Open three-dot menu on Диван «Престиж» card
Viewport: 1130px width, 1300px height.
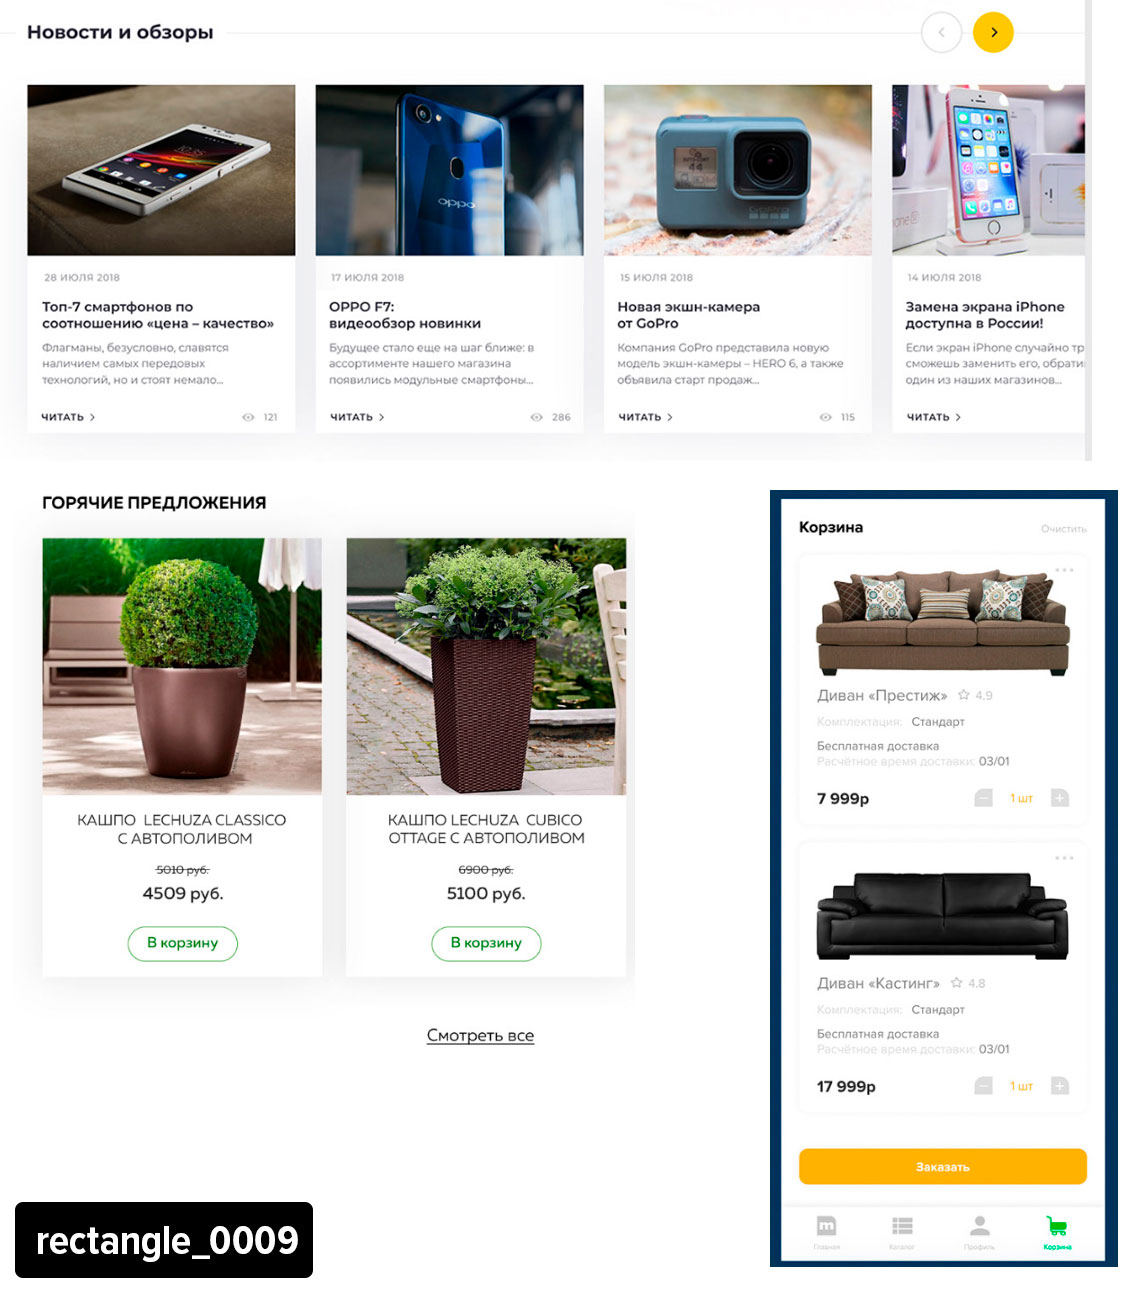point(1064,570)
